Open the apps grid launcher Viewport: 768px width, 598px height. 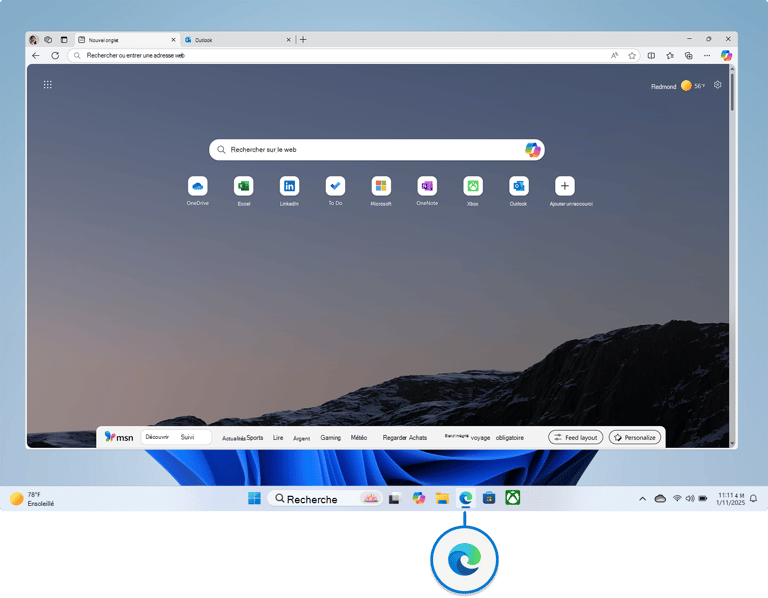[x=48, y=85]
